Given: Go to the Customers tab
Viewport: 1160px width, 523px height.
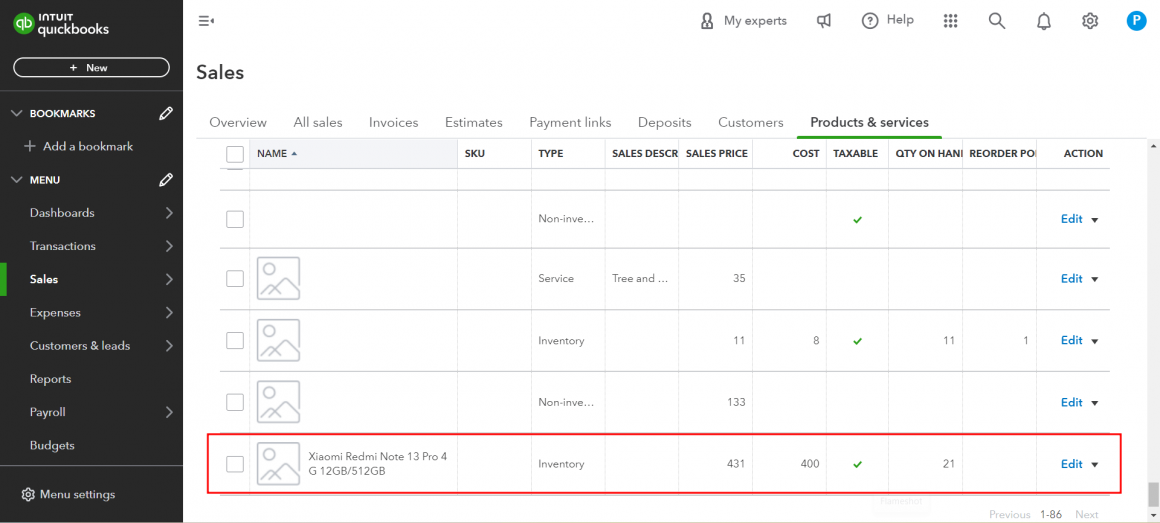Looking at the screenshot, I should pyautogui.click(x=750, y=122).
